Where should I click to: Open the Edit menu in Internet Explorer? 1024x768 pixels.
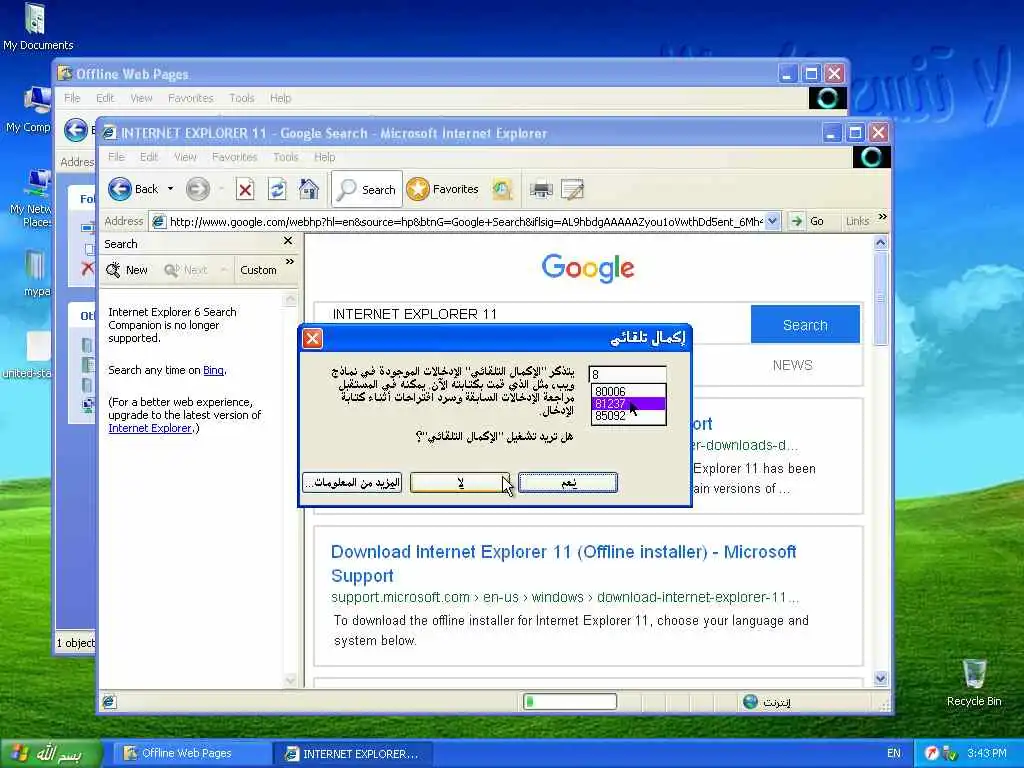[x=149, y=157]
